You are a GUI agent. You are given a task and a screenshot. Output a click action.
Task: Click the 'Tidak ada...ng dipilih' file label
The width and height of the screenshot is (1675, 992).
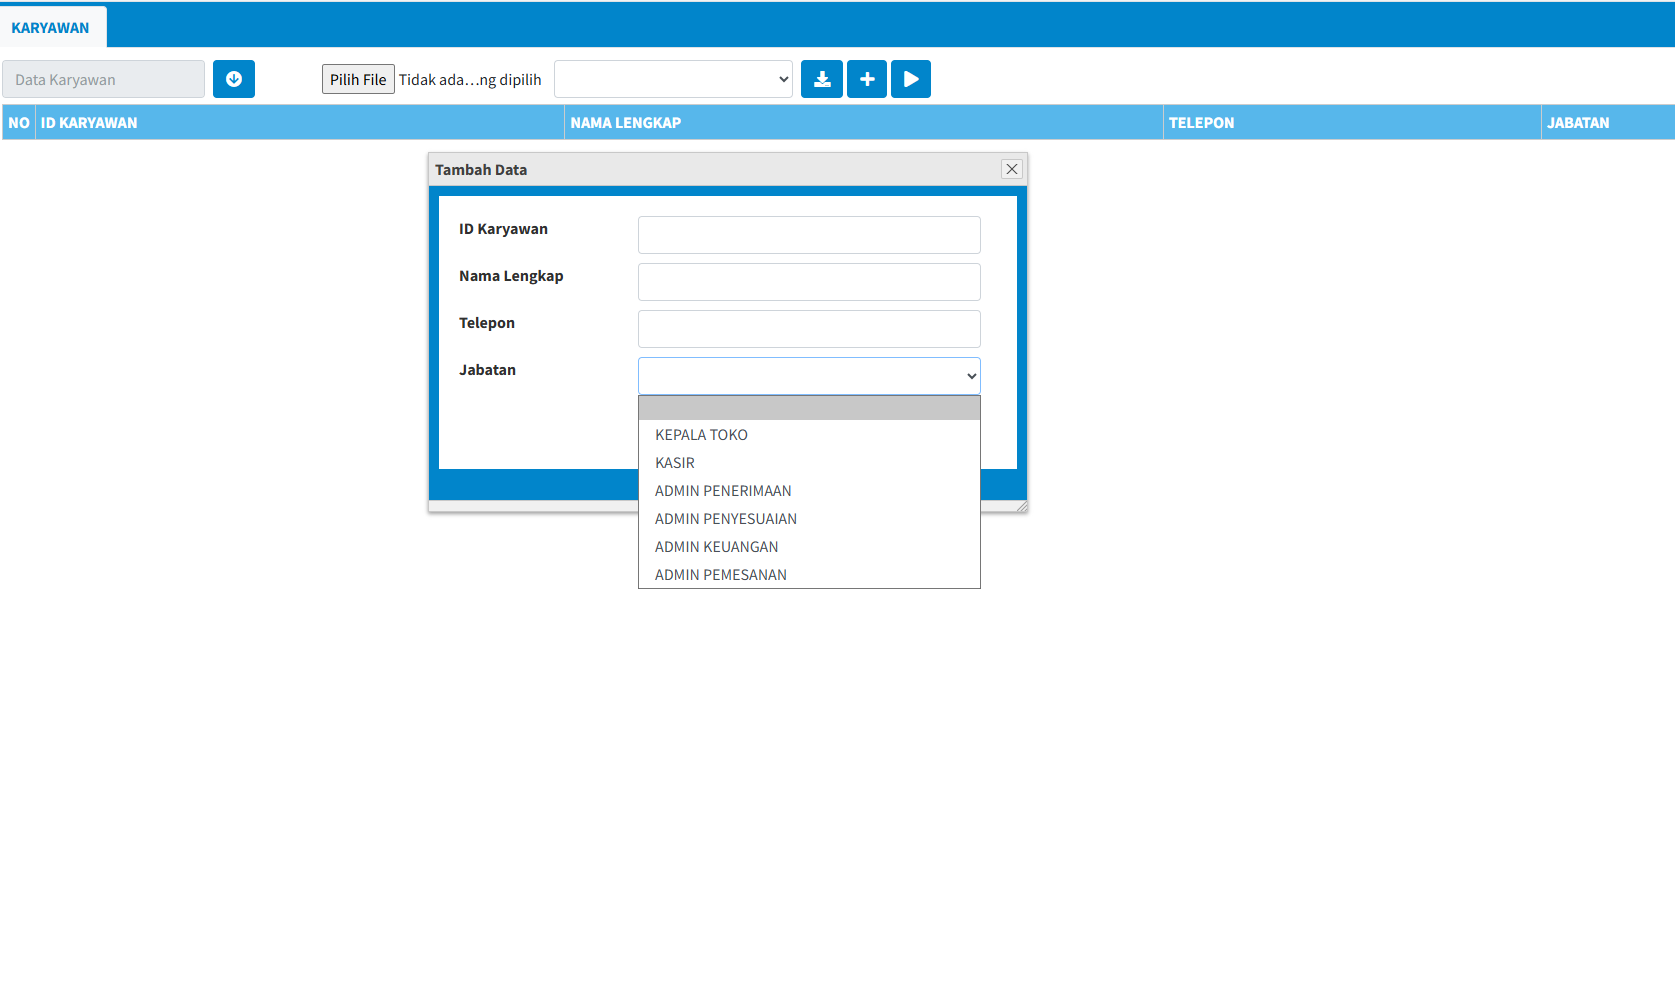470,80
